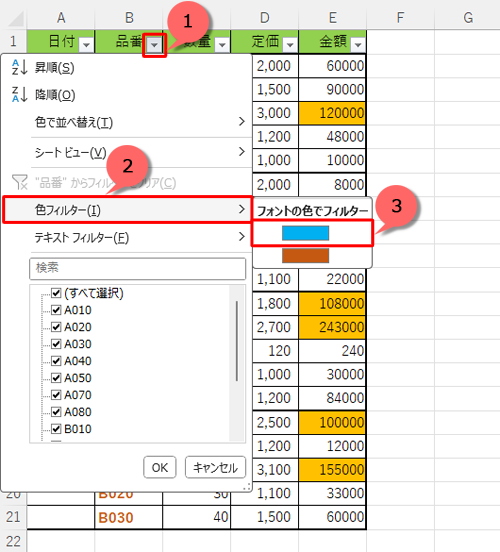Open the 金額 column filter dropdown

[358, 45]
